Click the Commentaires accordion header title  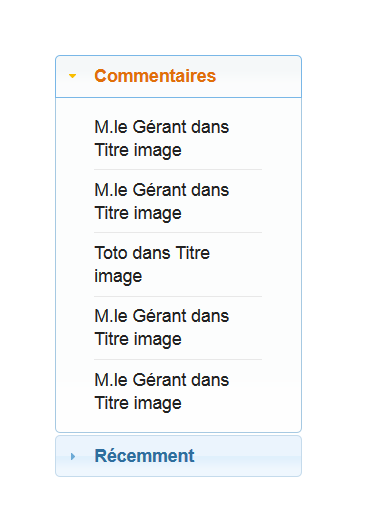coord(155,76)
